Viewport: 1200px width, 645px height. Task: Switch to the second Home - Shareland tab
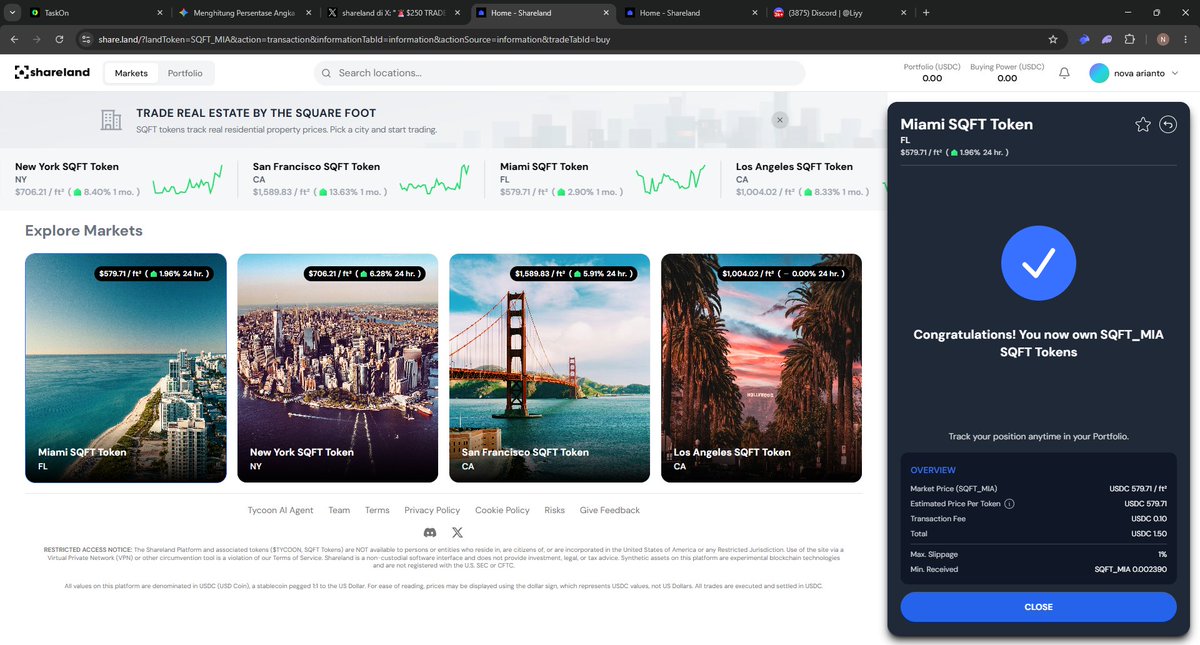click(690, 13)
